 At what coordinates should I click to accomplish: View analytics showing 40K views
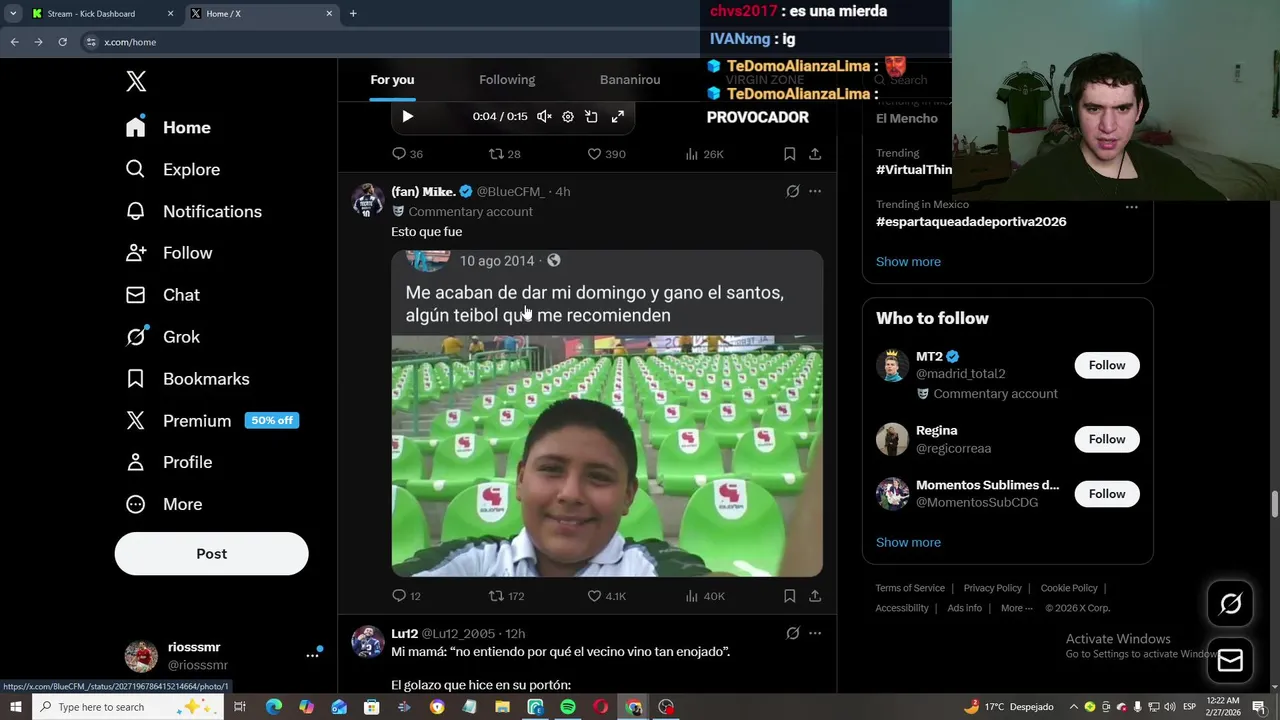point(704,596)
